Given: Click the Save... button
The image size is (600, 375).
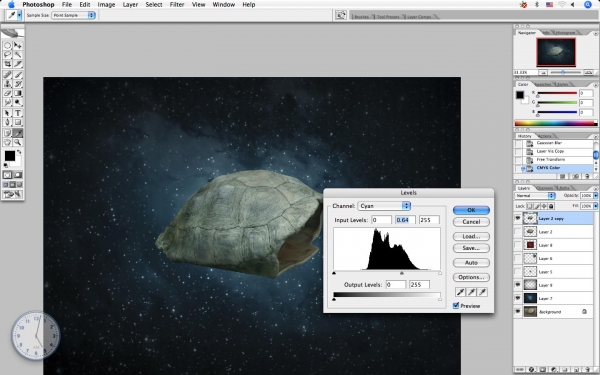Looking at the screenshot, I should [x=471, y=248].
